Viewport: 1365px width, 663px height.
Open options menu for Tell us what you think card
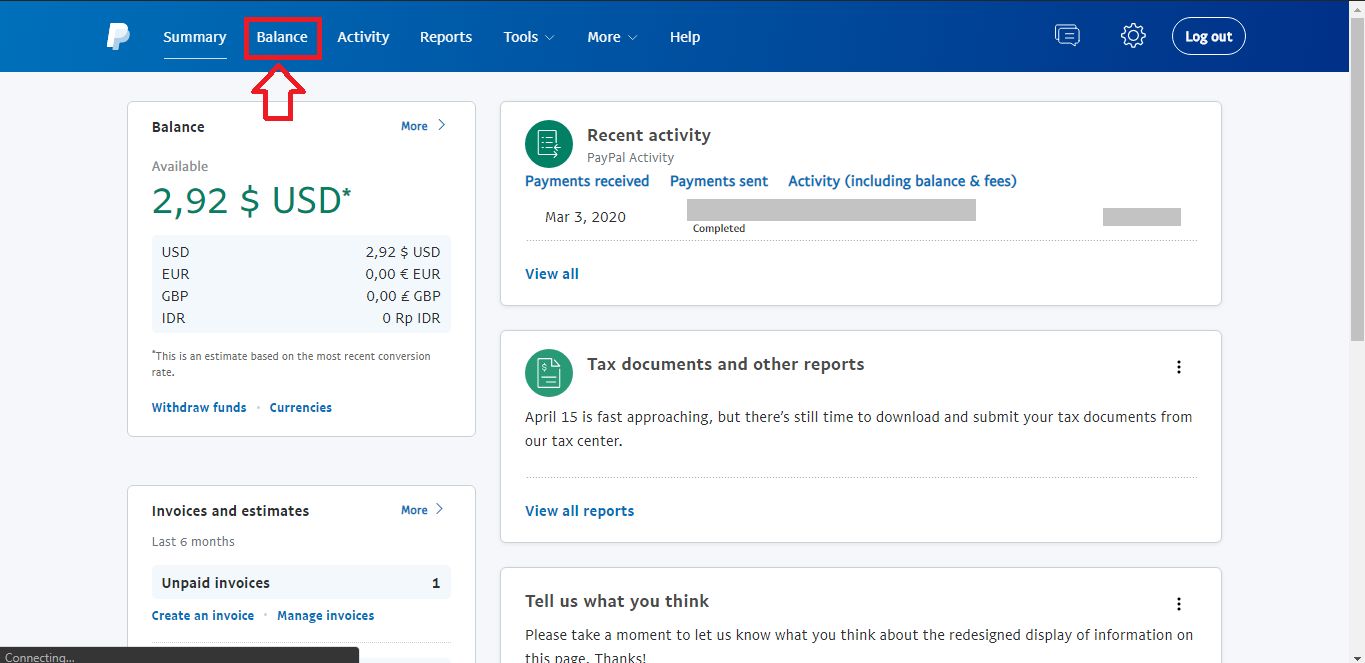(x=1179, y=604)
